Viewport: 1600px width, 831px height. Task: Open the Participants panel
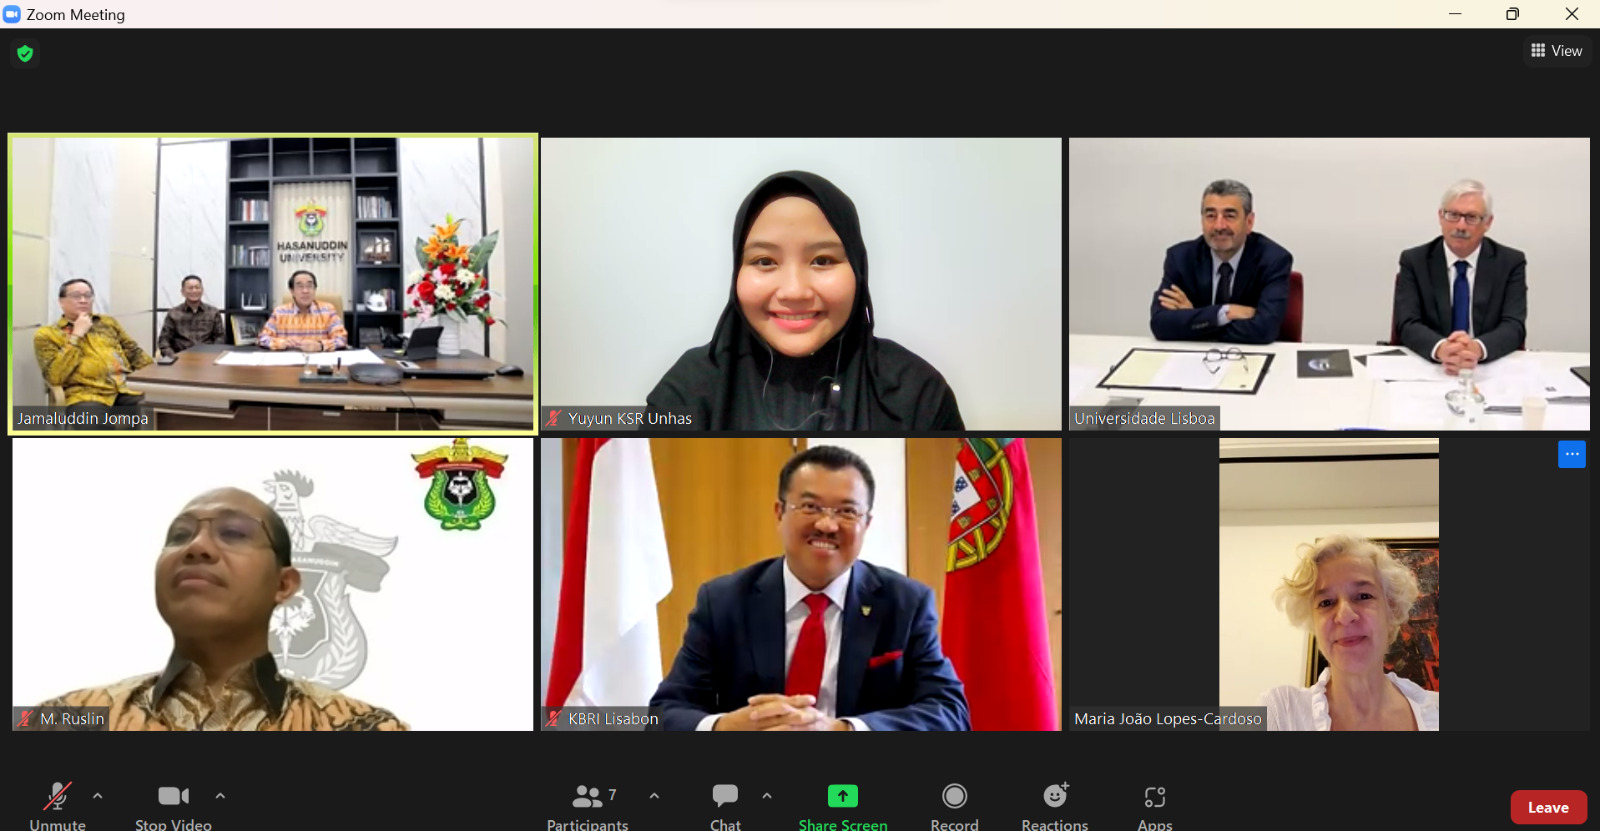[x=588, y=805]
